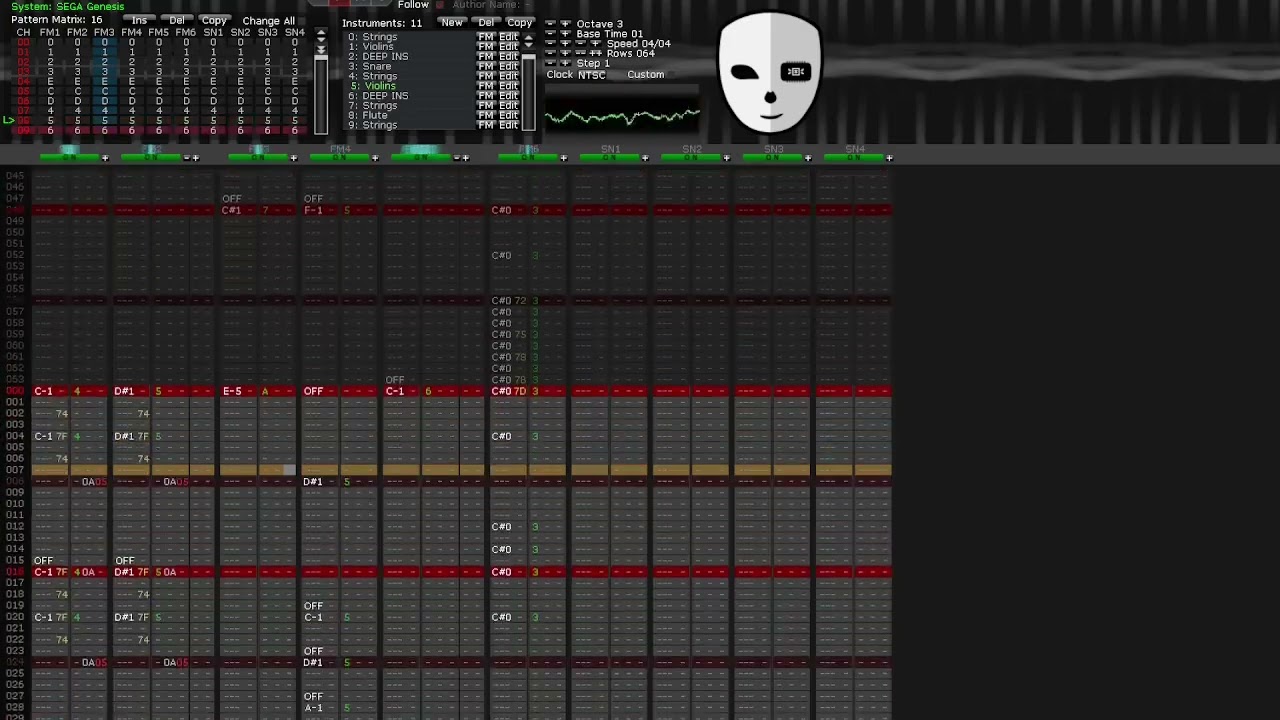Select C-1 note in FM1 row 000
The image size is (1280, 720).
(43, 391)
